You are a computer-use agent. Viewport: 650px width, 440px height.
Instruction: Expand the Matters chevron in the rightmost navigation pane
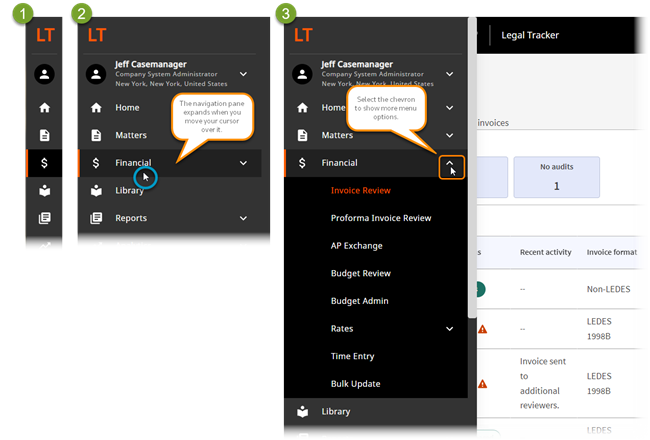[450, 135]
